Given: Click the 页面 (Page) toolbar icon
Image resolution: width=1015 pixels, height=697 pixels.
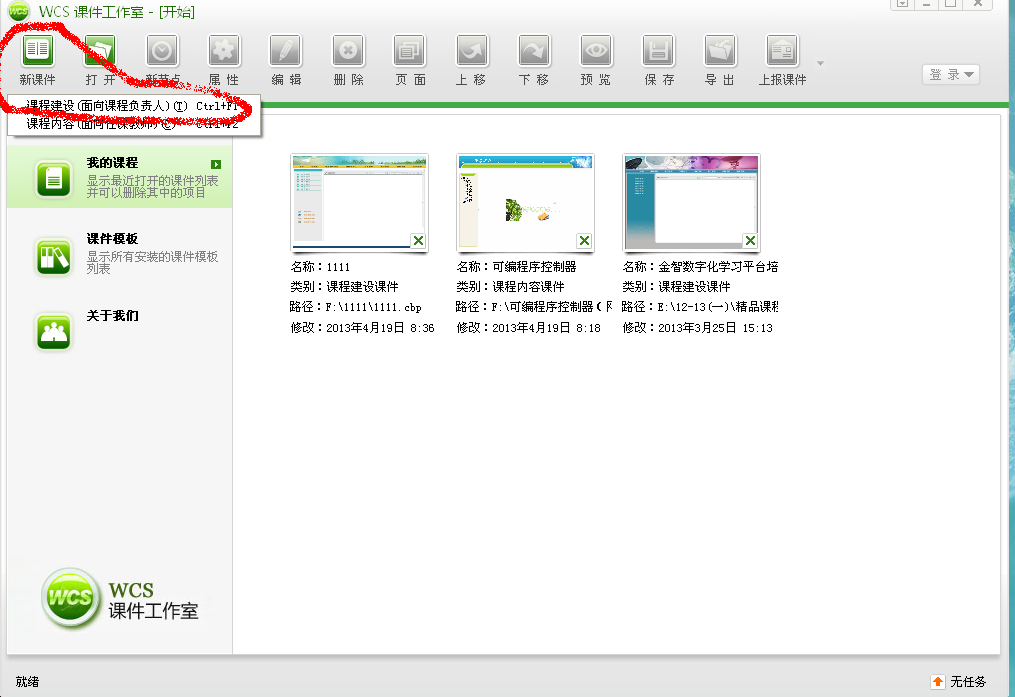Looking at the screenshot, I should (410, 50).
